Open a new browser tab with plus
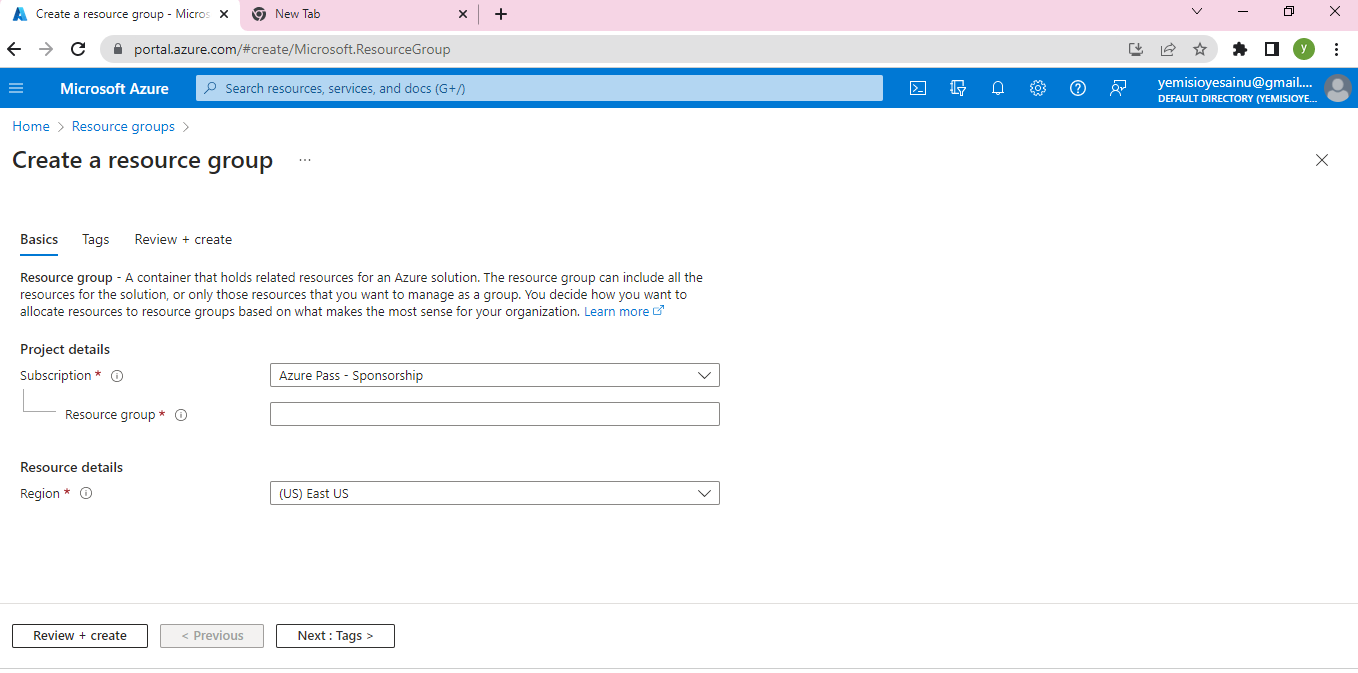1358x673 pixels. 501,14
